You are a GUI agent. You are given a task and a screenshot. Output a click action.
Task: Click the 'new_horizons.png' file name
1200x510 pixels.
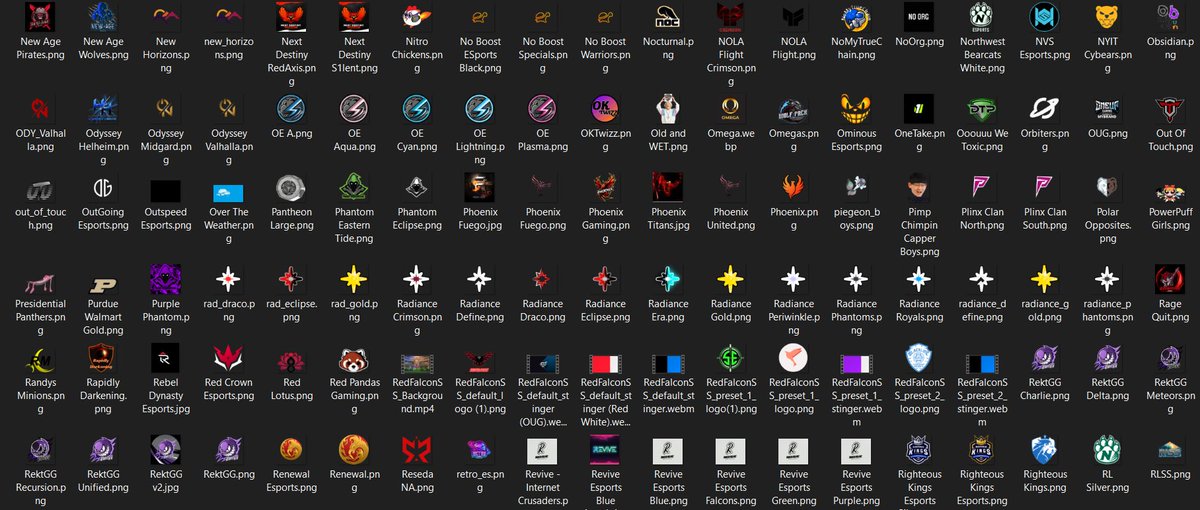[x=228, y=48]
